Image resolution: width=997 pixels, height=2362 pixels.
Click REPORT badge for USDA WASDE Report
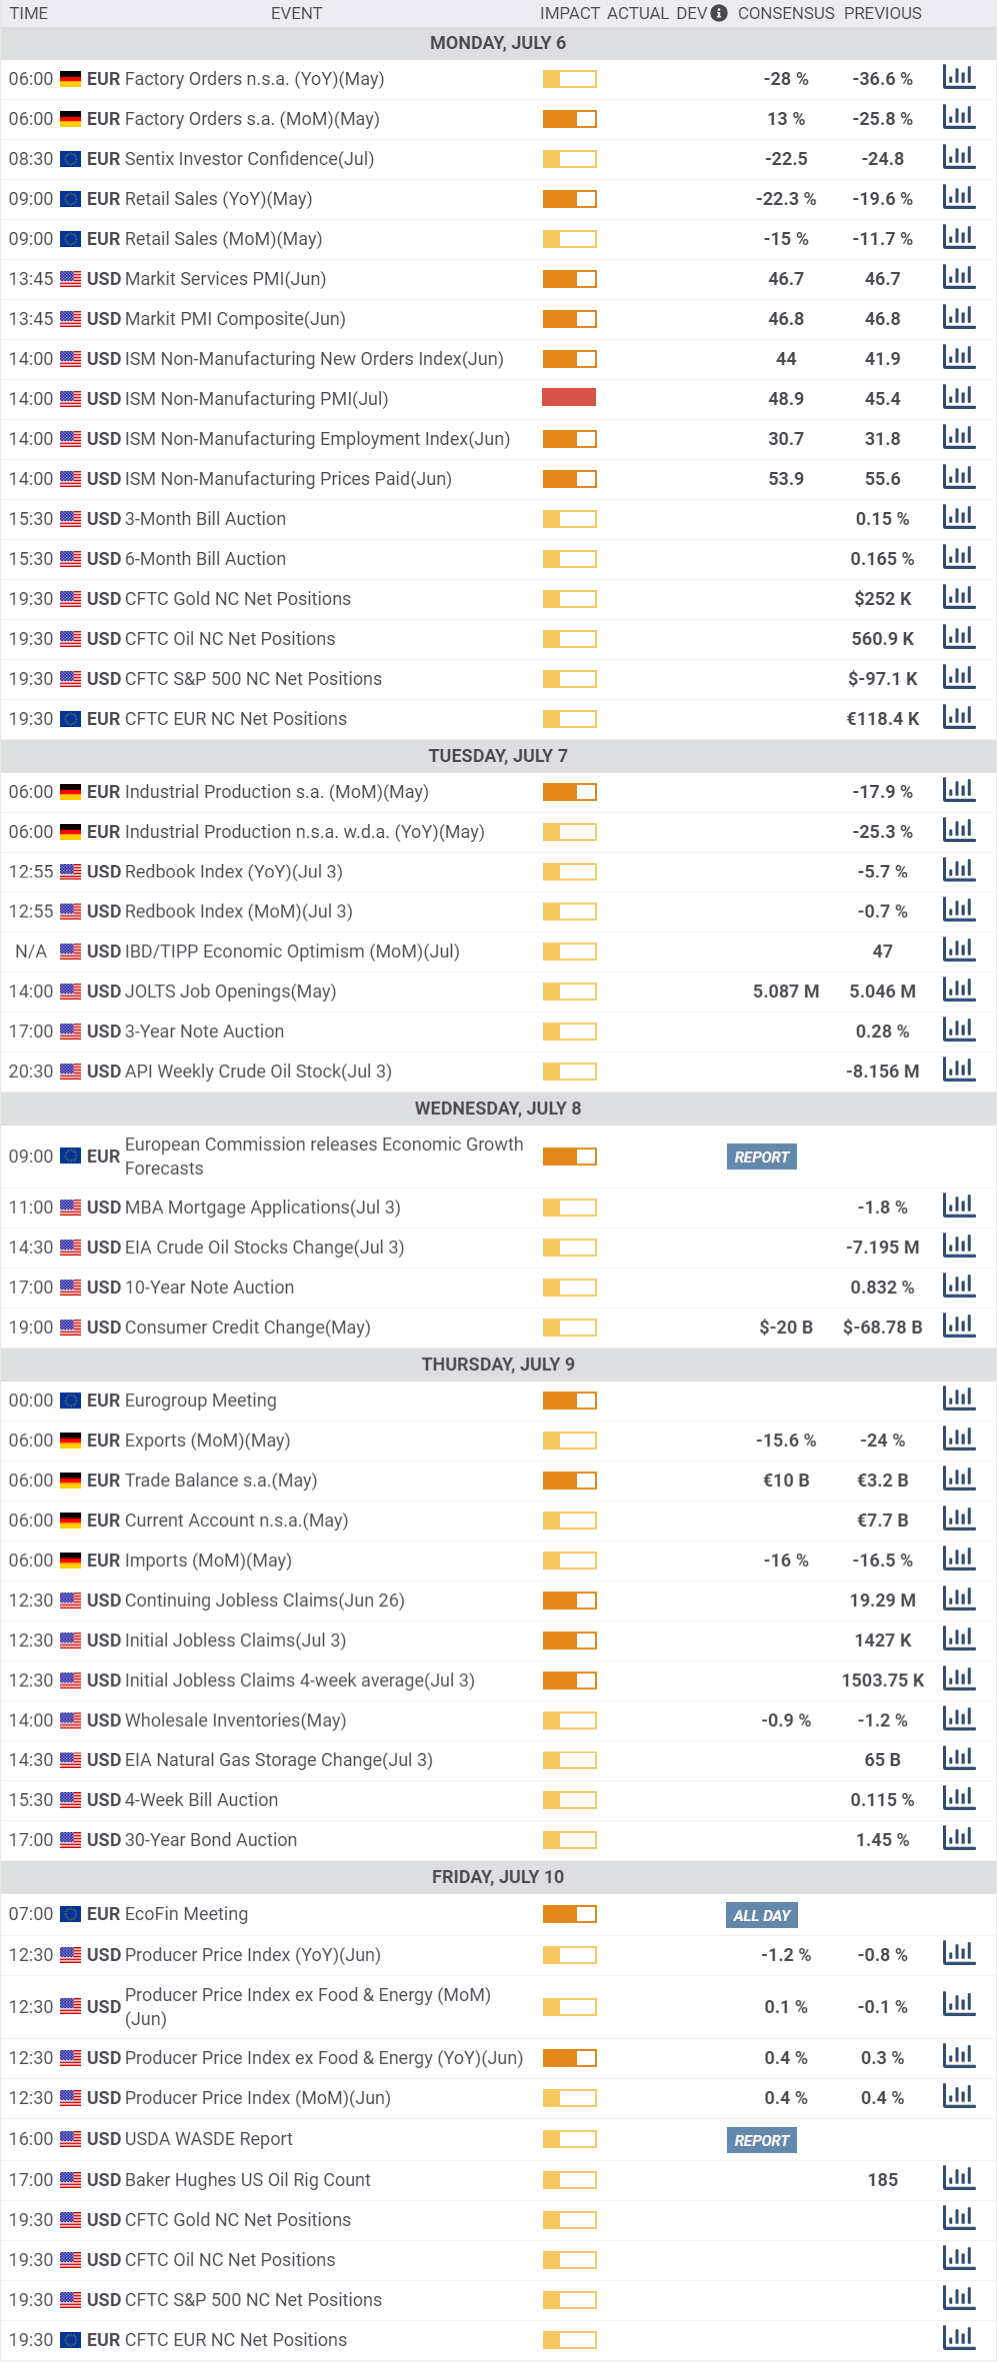[x=761, y=2140]
